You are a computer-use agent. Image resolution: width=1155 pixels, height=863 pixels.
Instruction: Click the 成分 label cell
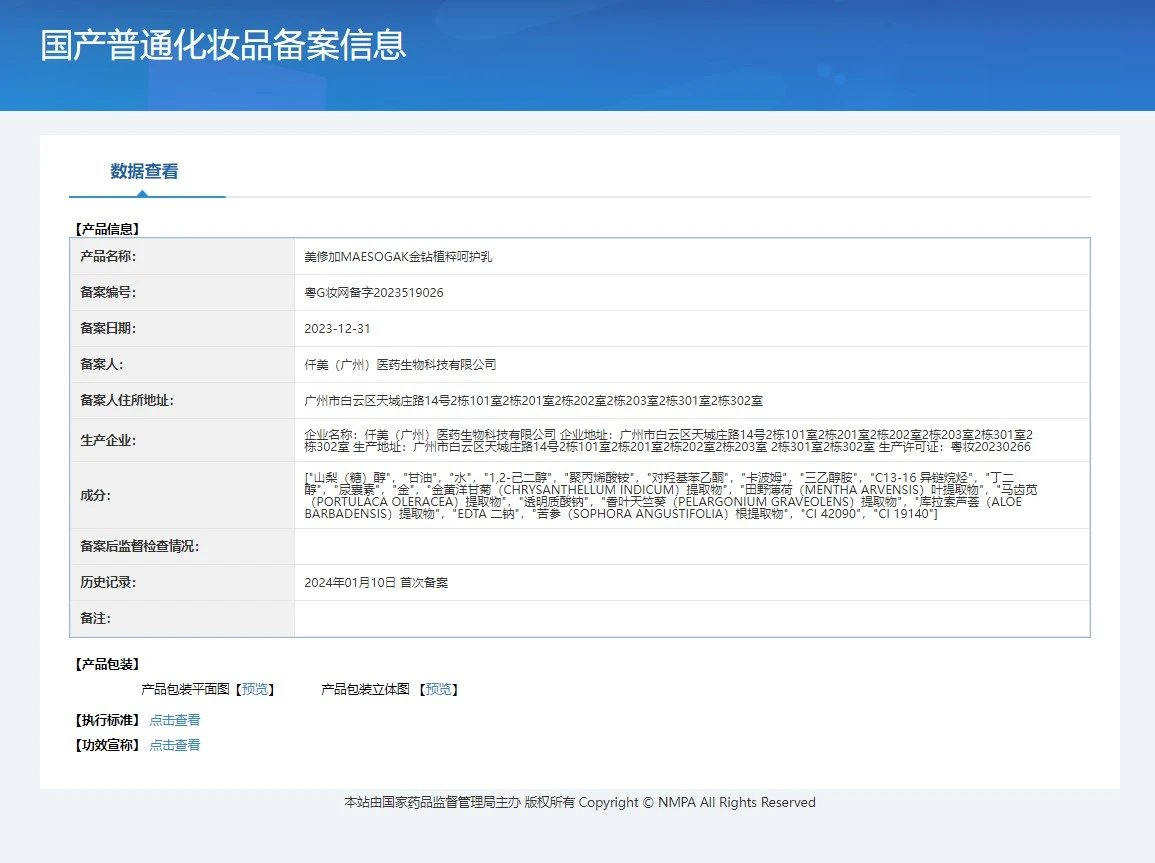(182, 495)
